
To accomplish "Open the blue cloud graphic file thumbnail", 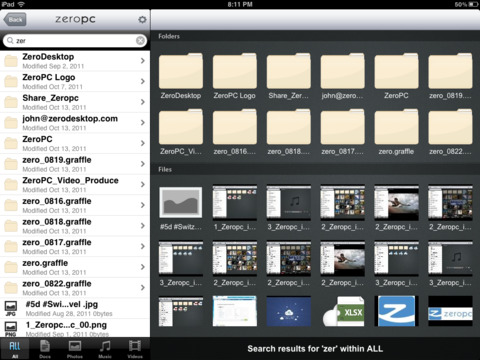I will coord(289,311).
